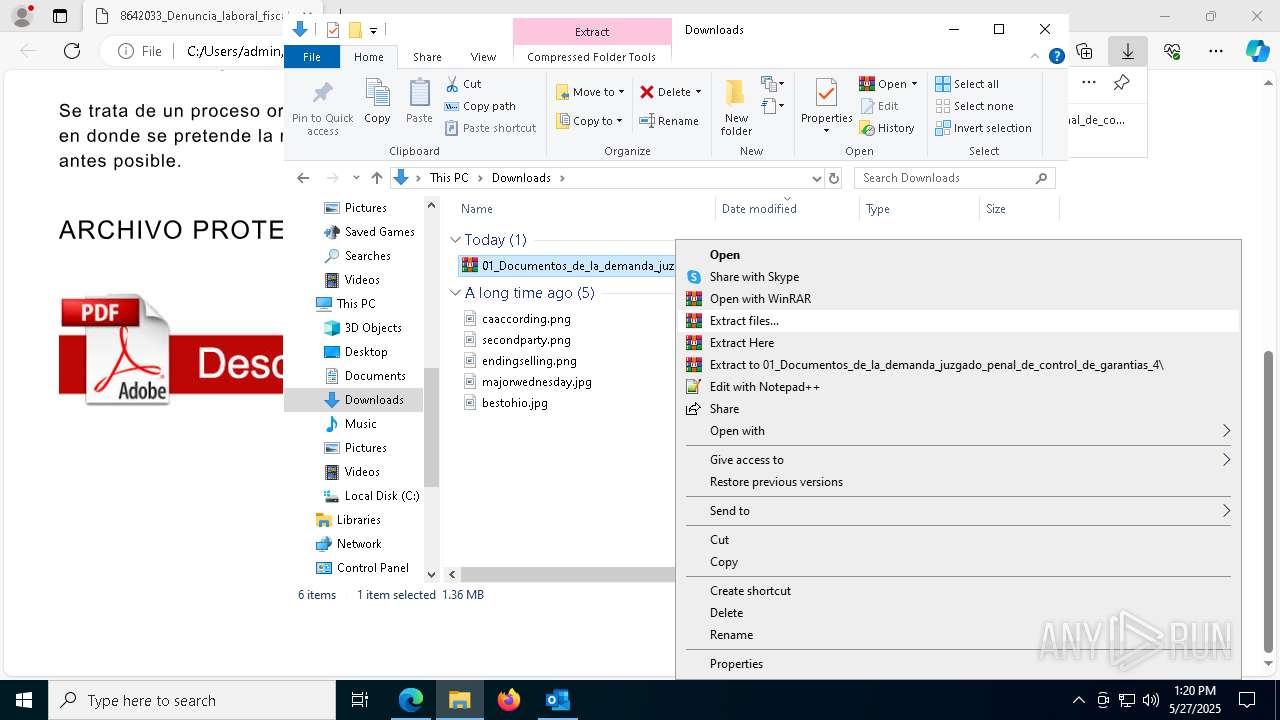
Task: Expand Open with submenu
Action: (959, 431)
